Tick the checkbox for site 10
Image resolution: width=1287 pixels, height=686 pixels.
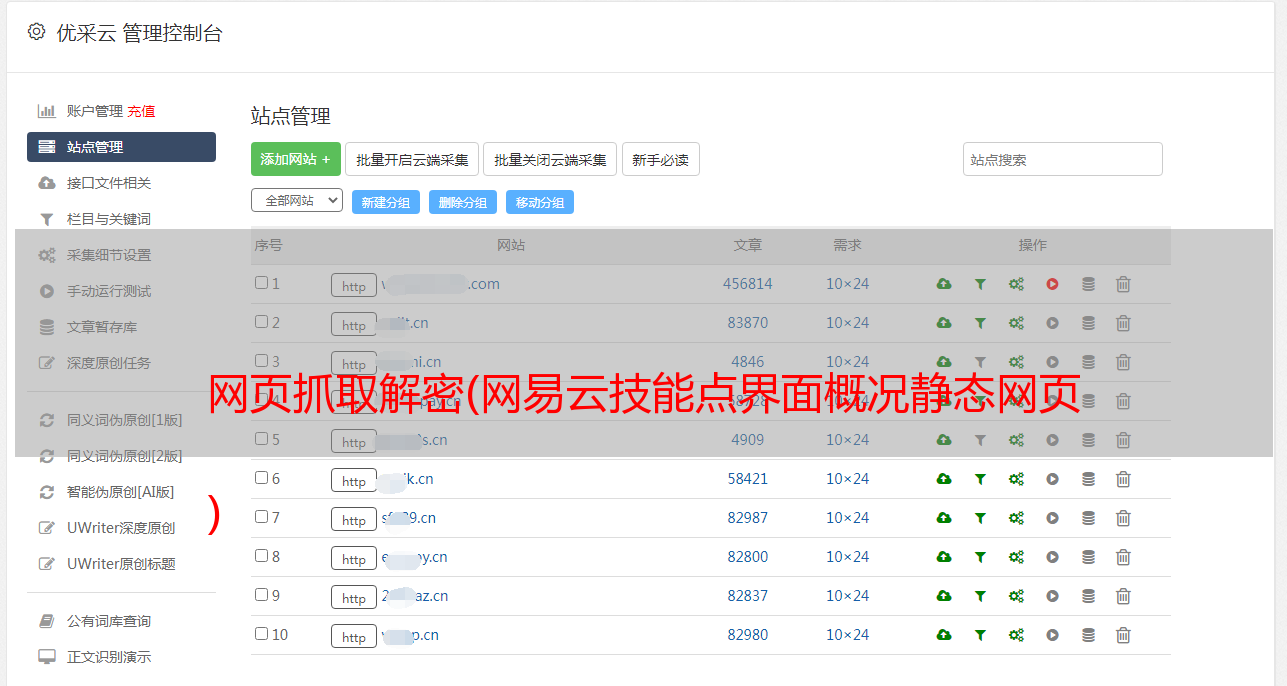261,634
